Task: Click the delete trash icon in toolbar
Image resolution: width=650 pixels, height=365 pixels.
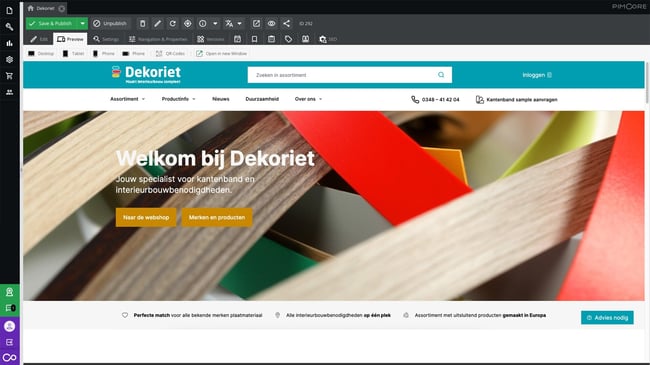Action: [x=142, y=24]
